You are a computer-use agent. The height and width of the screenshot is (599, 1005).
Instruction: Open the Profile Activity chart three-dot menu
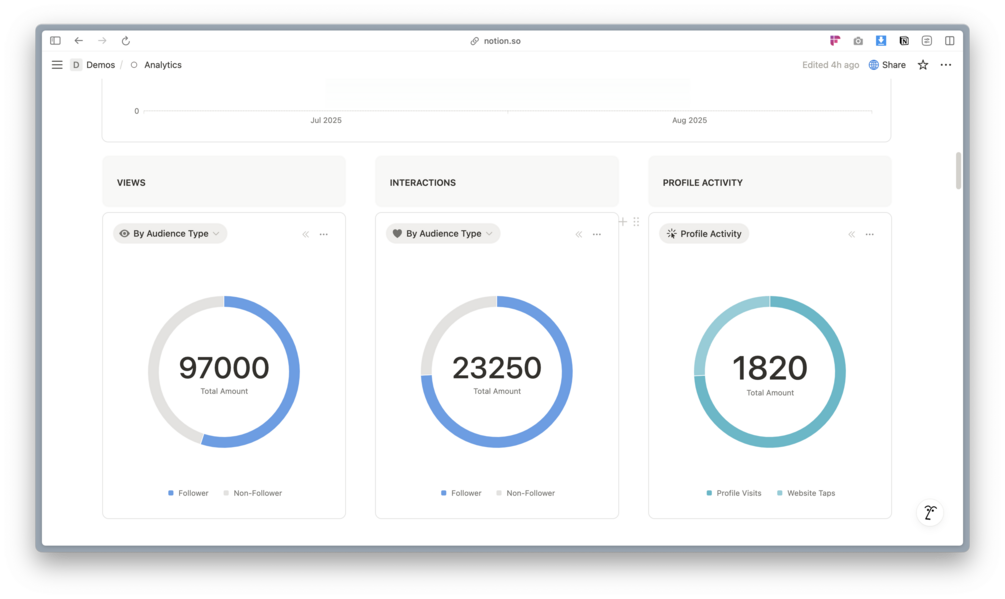point(870,234)
